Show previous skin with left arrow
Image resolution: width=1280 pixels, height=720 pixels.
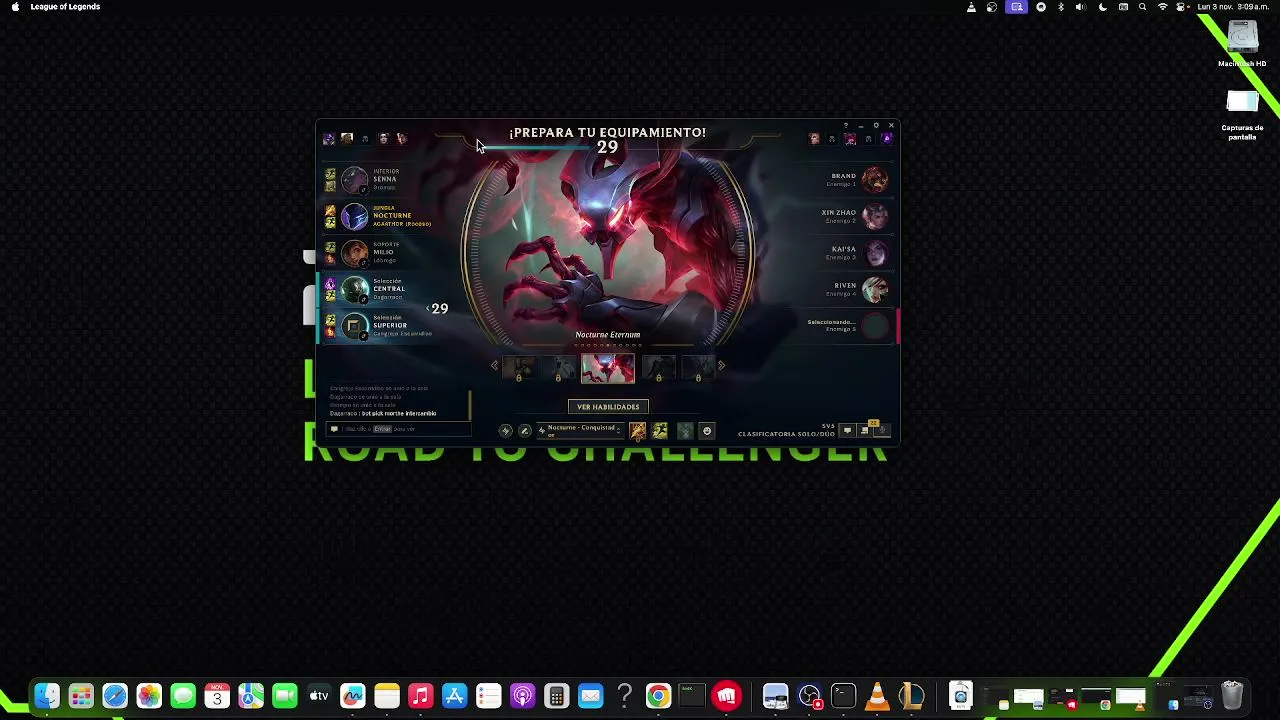(x=494, y=366)
